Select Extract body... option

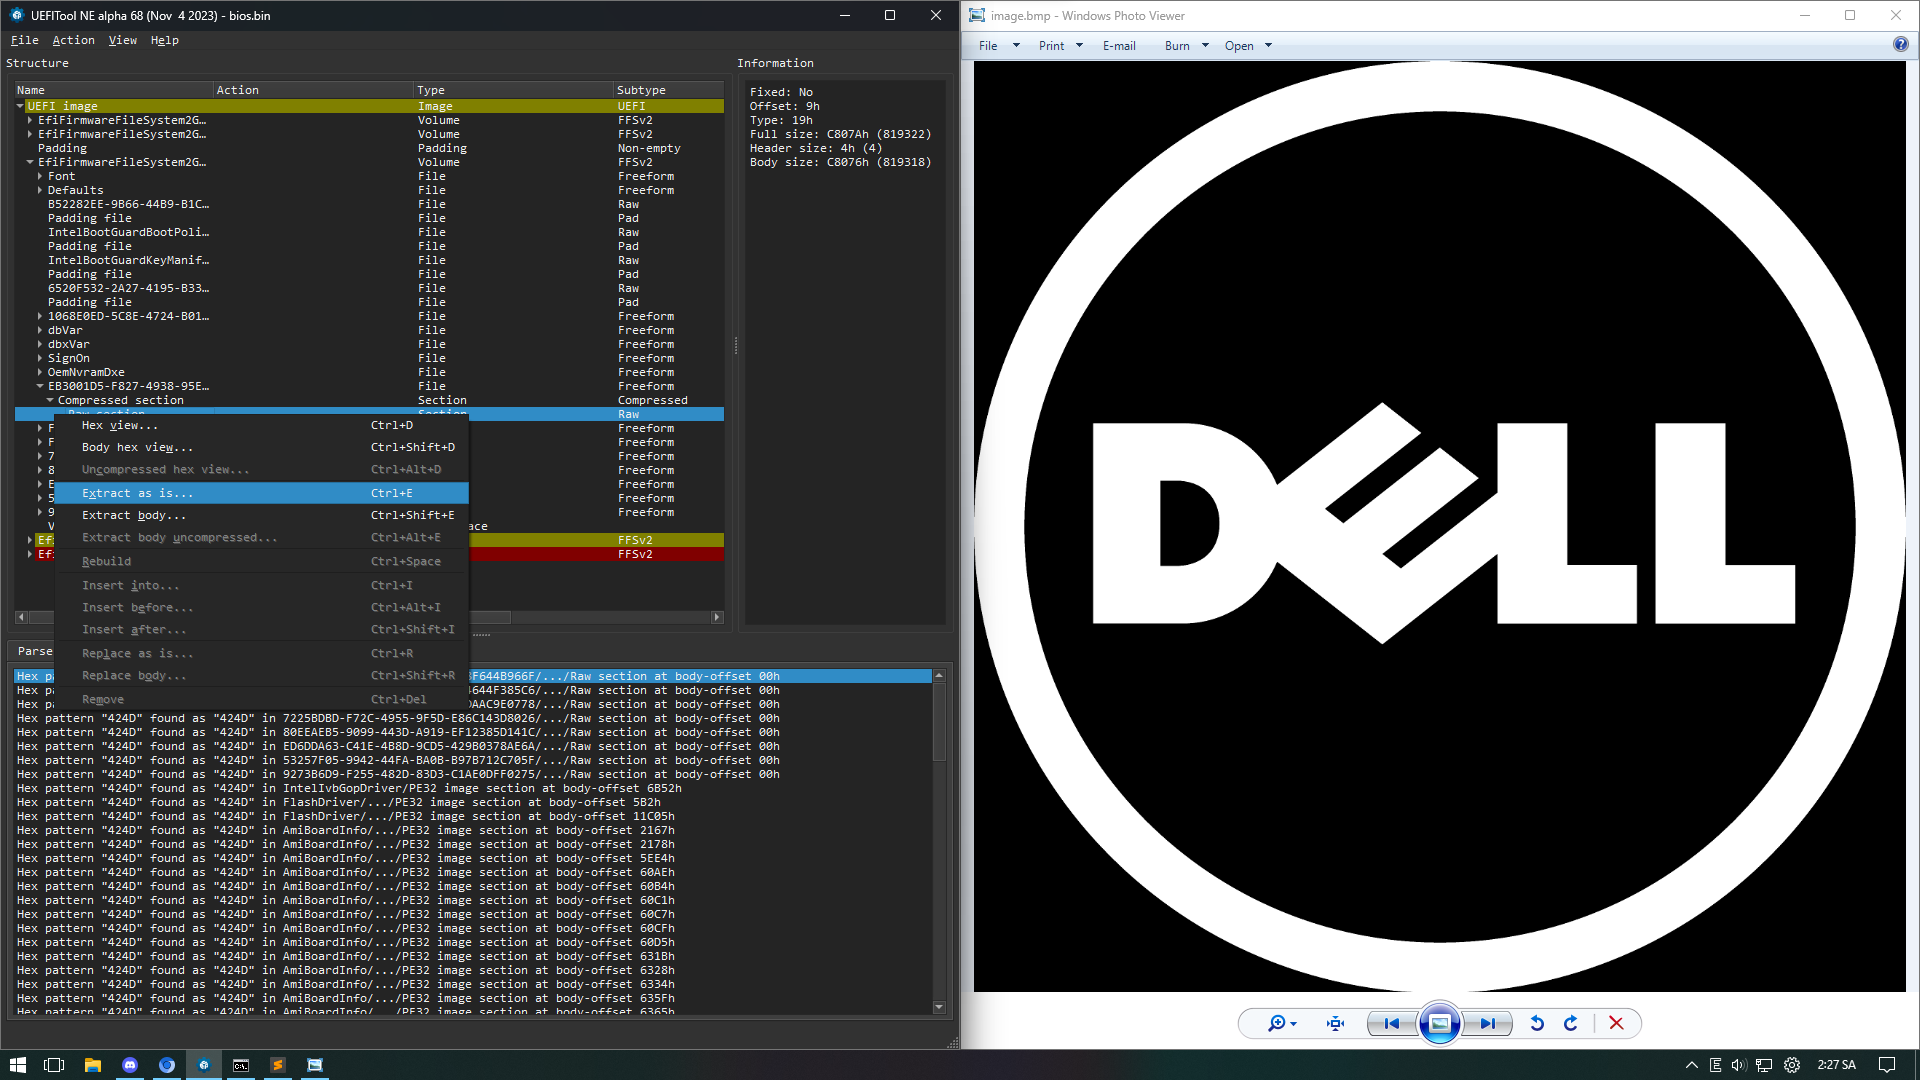134,515
